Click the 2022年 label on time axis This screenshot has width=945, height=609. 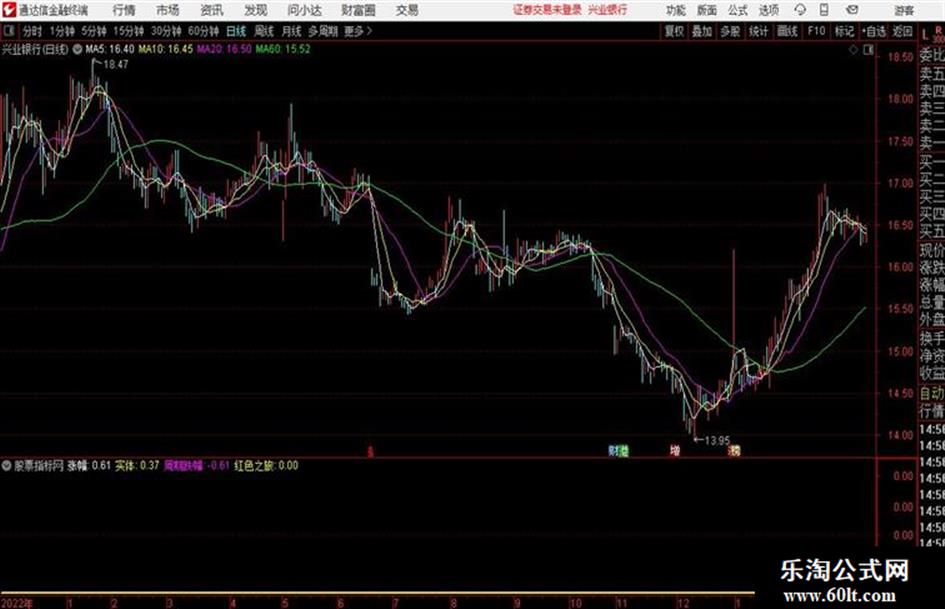pos(17,603)
